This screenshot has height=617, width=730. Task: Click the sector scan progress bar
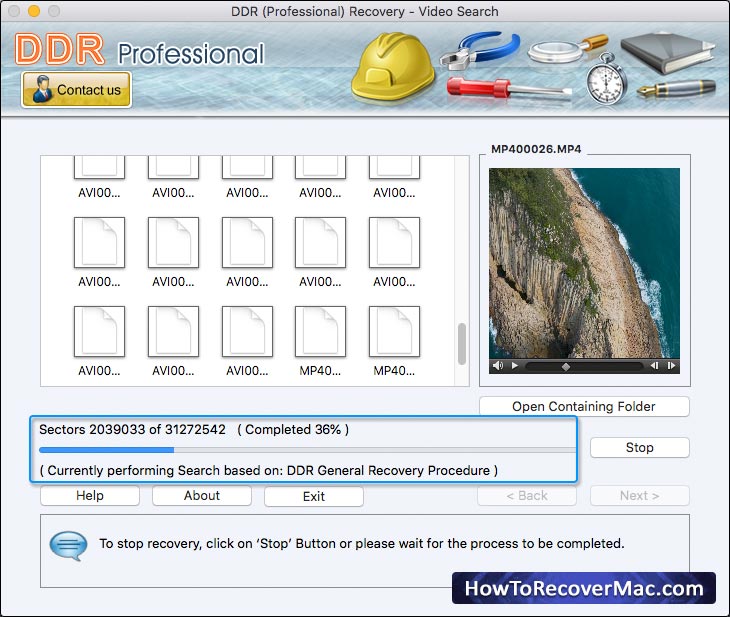click(x=307, y=450)
